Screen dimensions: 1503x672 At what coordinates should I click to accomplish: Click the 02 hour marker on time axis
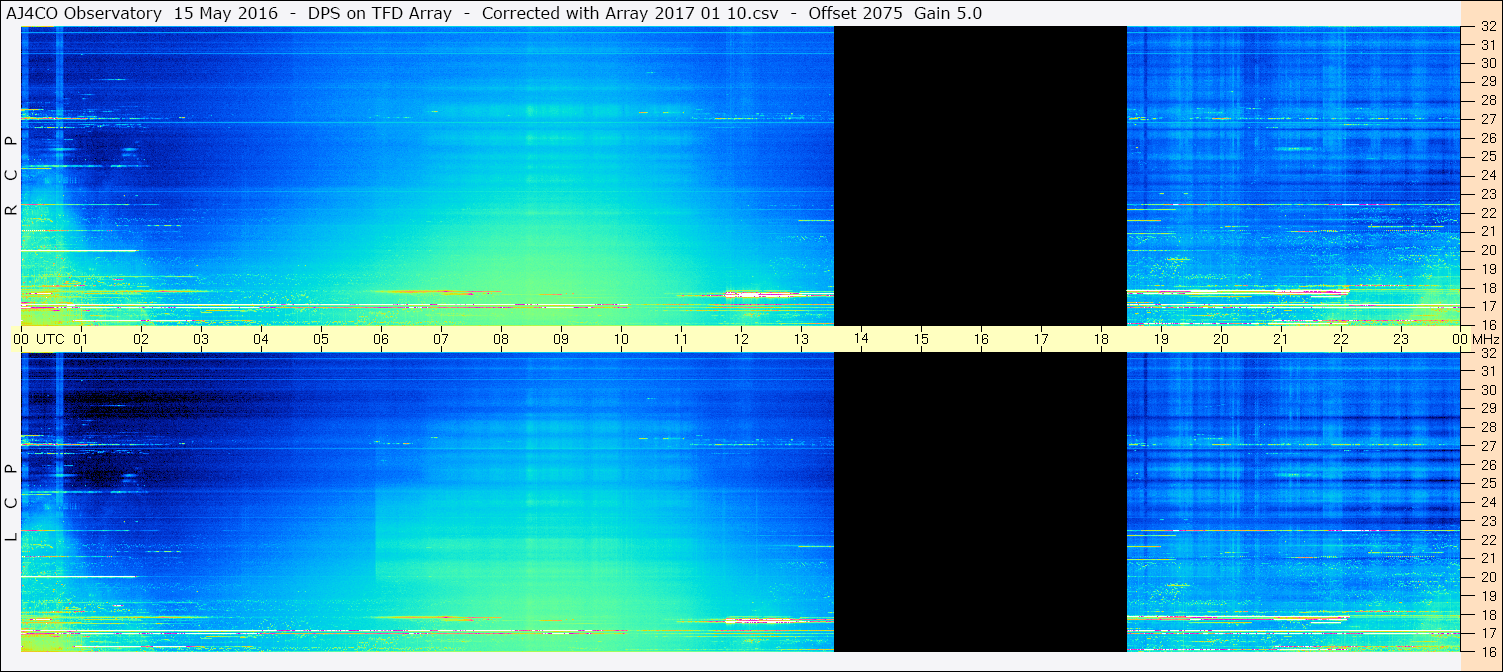pos(141,339)
